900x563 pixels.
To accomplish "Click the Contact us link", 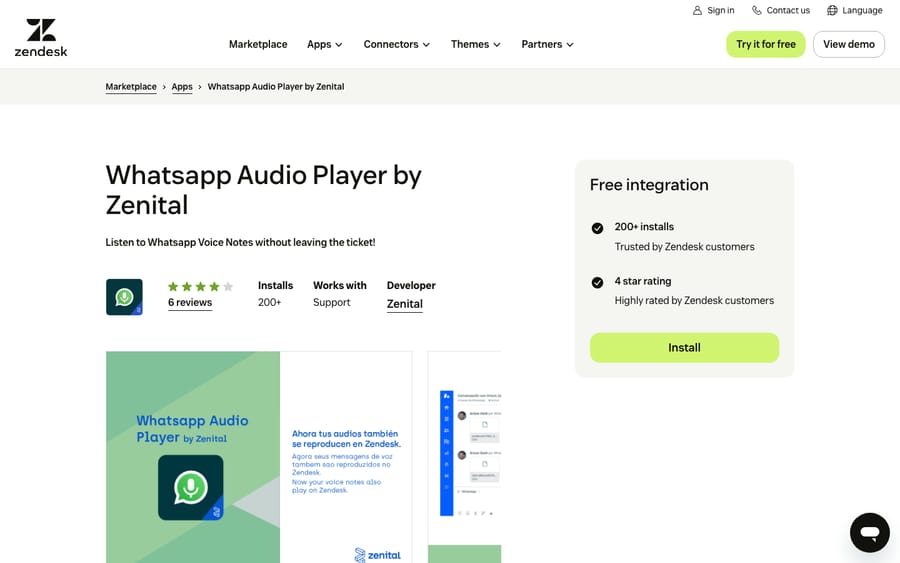I will pos(781,10).
